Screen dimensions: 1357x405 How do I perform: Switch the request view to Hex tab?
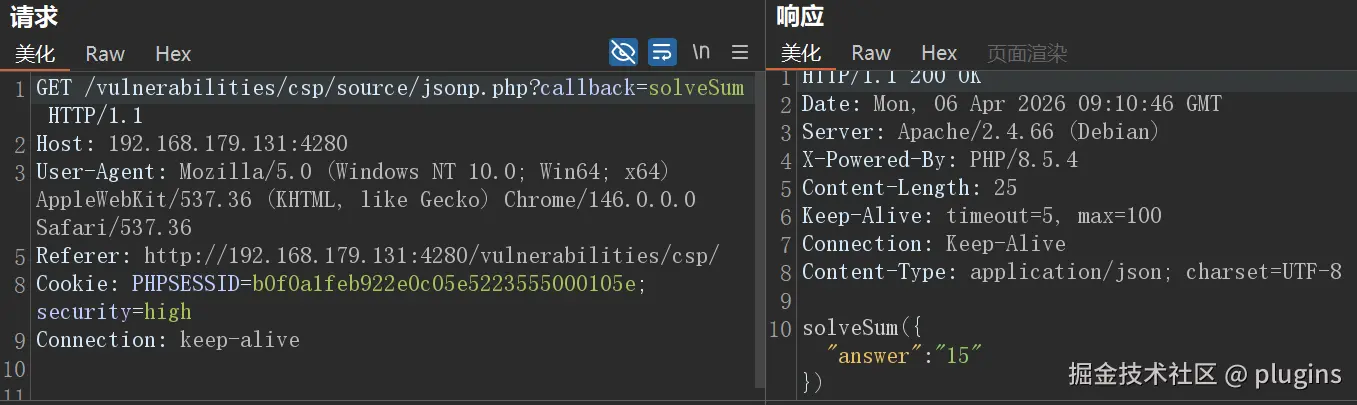click(x=173, y=54)
